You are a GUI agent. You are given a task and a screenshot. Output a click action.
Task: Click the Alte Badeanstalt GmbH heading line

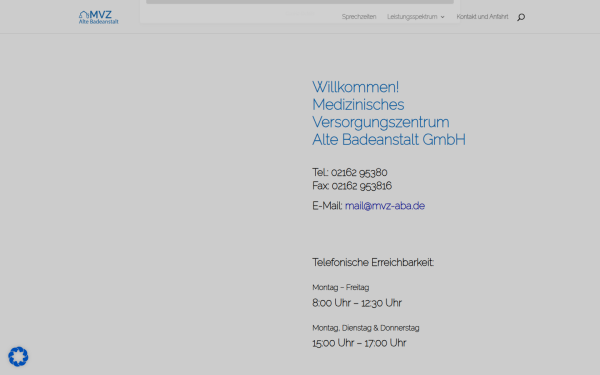click(x=389, y=140)
